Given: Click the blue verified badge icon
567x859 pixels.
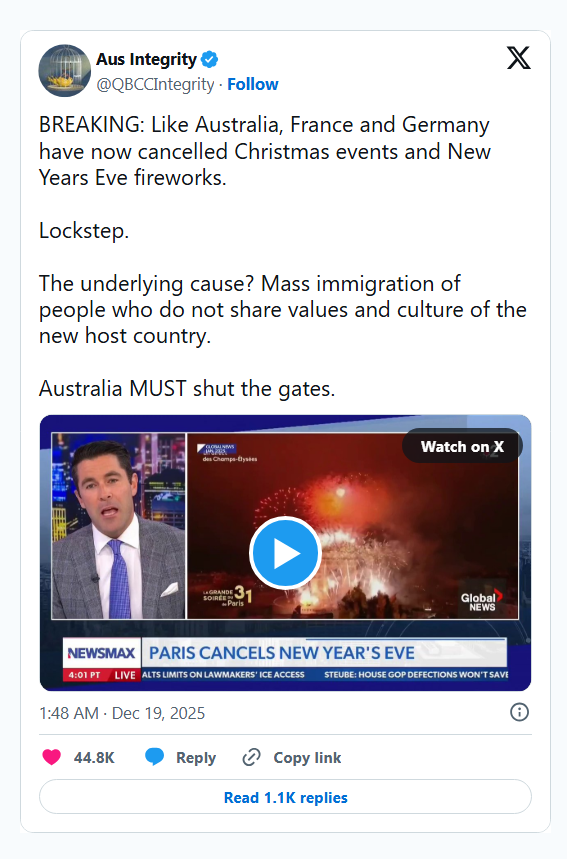Looking at the screenshot, I should pos(209,59).
